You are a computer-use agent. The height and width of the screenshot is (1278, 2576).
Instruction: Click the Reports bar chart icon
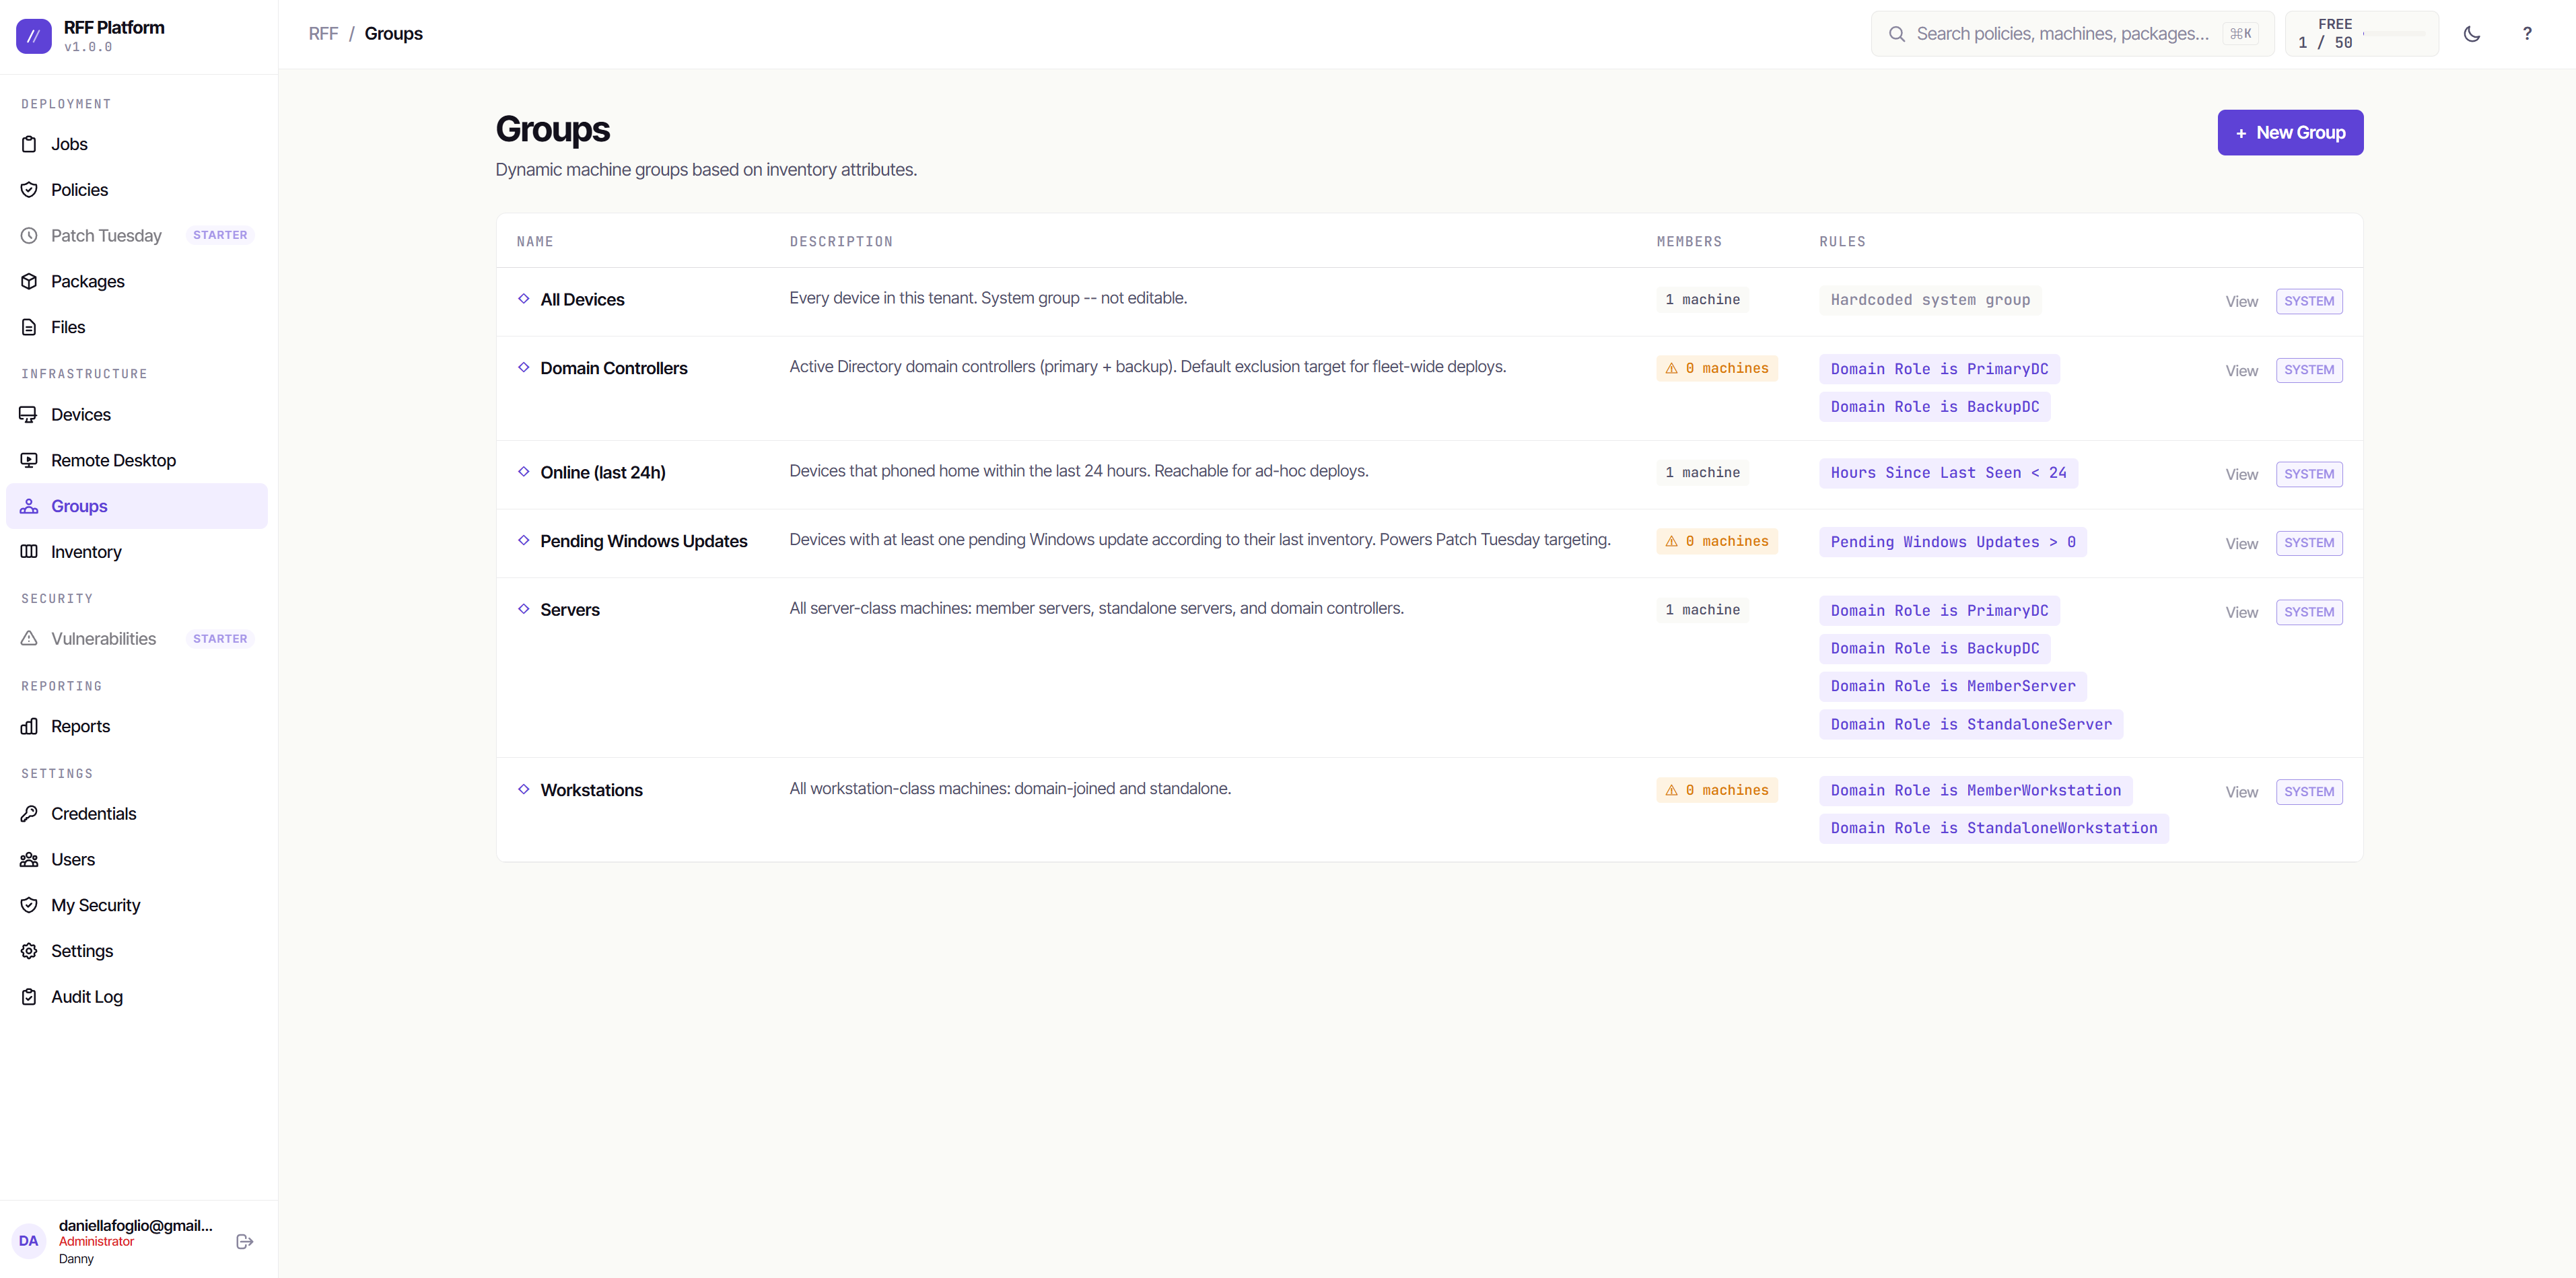pos(29,726)
